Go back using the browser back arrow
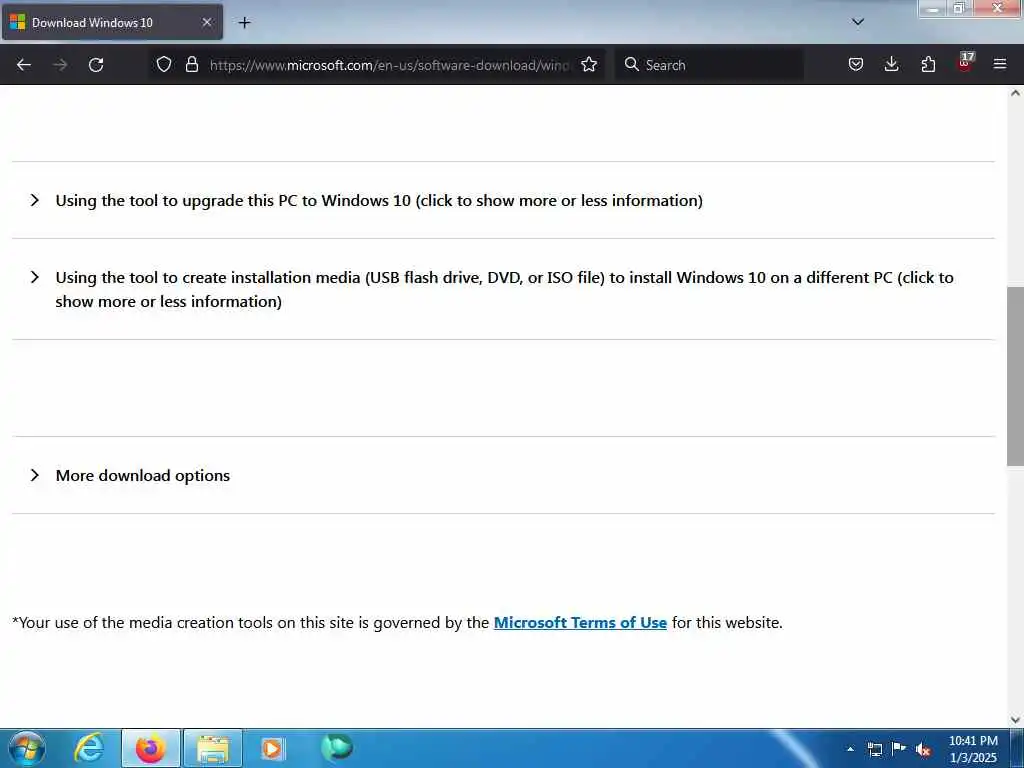This screenshot has width=1024, height=768. tap(24, 65)
